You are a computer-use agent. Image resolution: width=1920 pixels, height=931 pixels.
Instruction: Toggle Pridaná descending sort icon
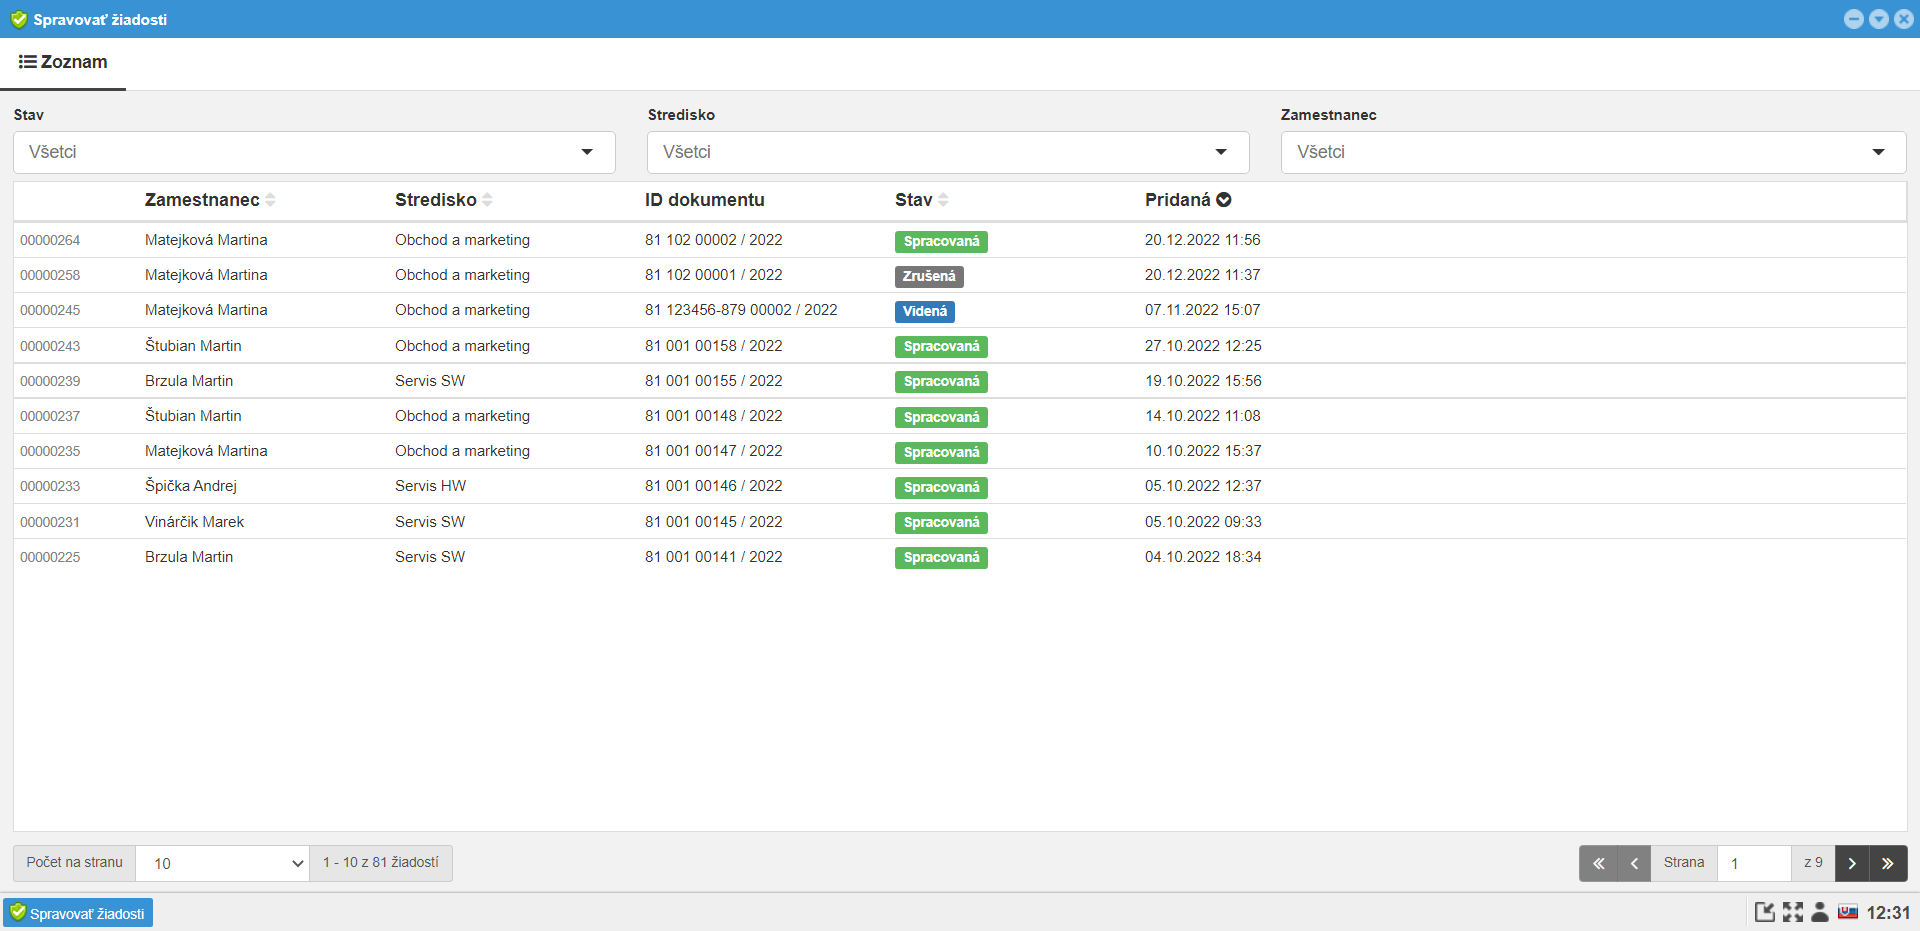[x=1223, y=200]
